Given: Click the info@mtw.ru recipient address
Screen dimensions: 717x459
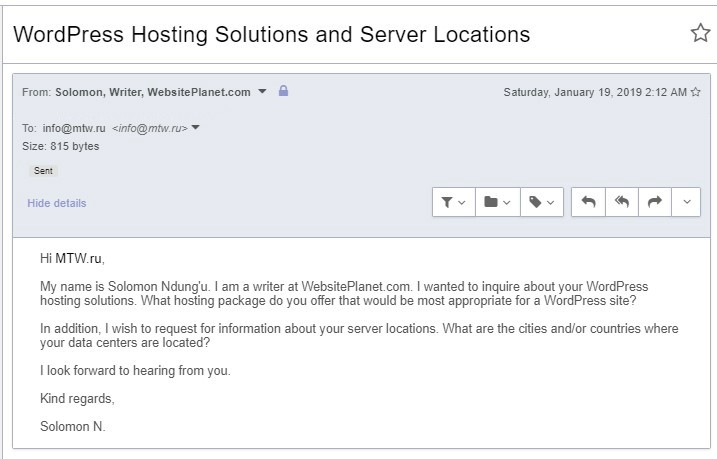Looking at the screenshot, I should (74, 128).
